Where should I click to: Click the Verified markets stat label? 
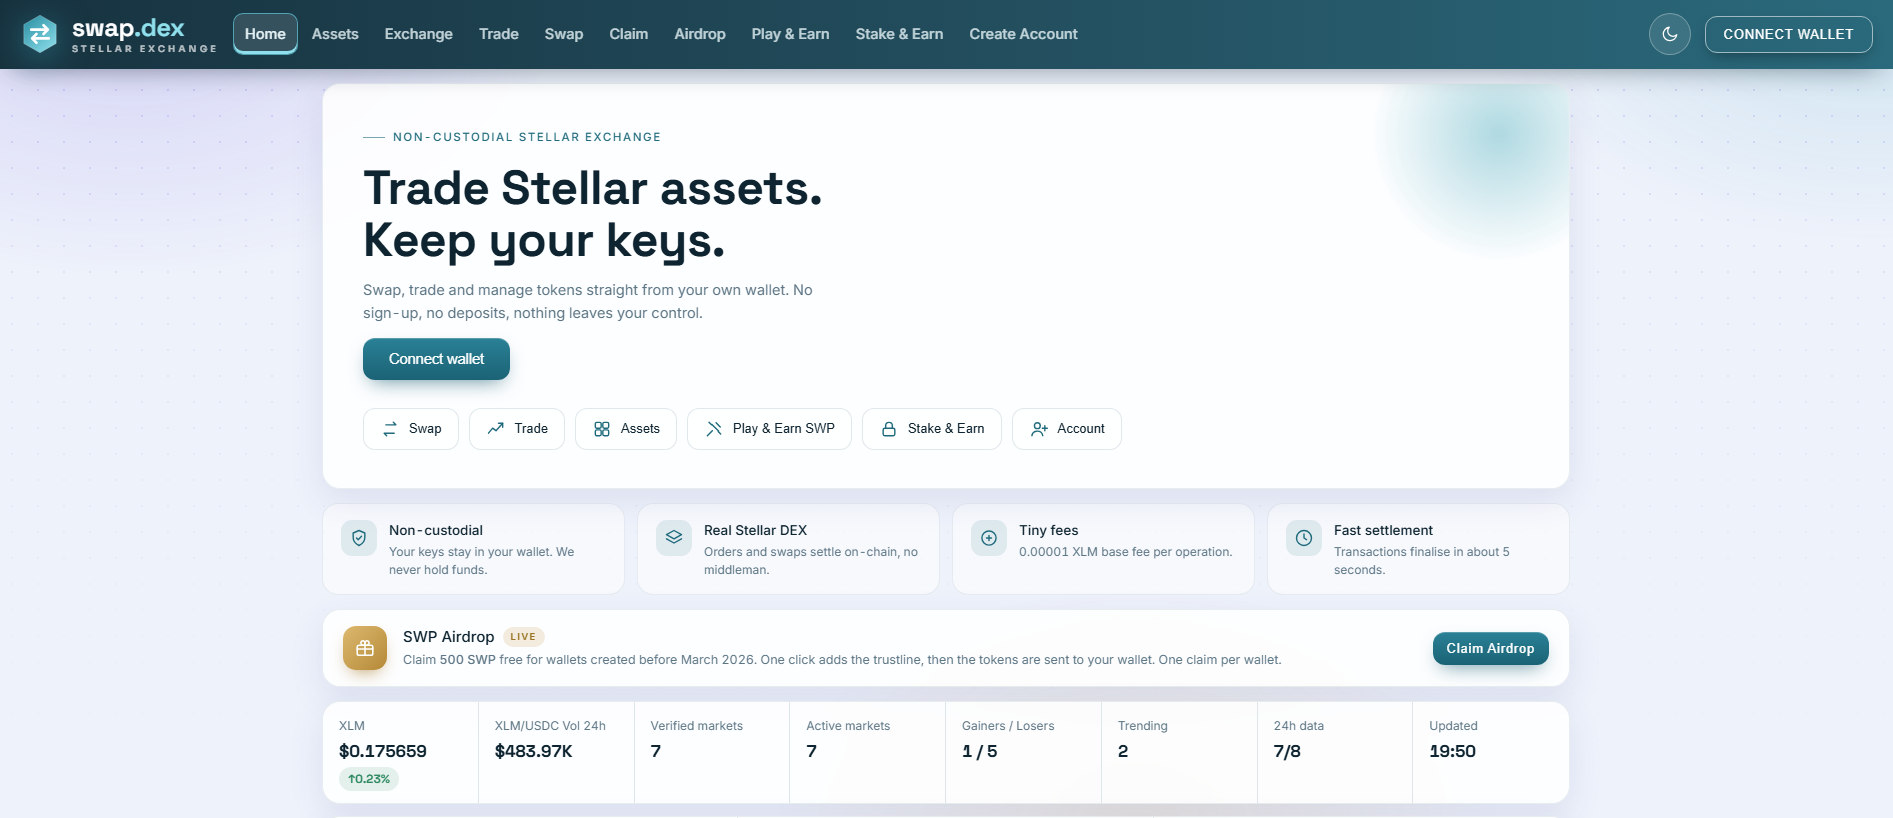coord(697,726)
